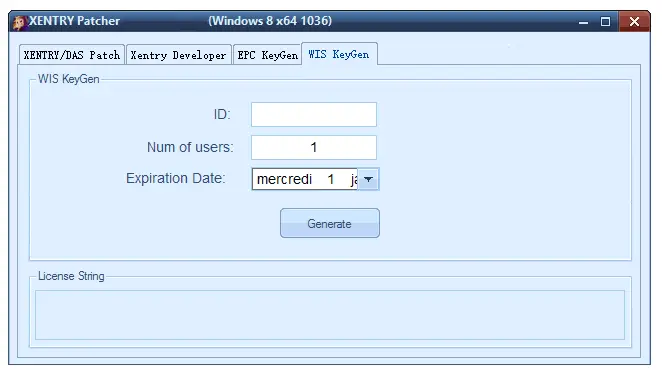Select the WIS KeyGen tab
Screen dimensions: 662x370
click(339, 54)
